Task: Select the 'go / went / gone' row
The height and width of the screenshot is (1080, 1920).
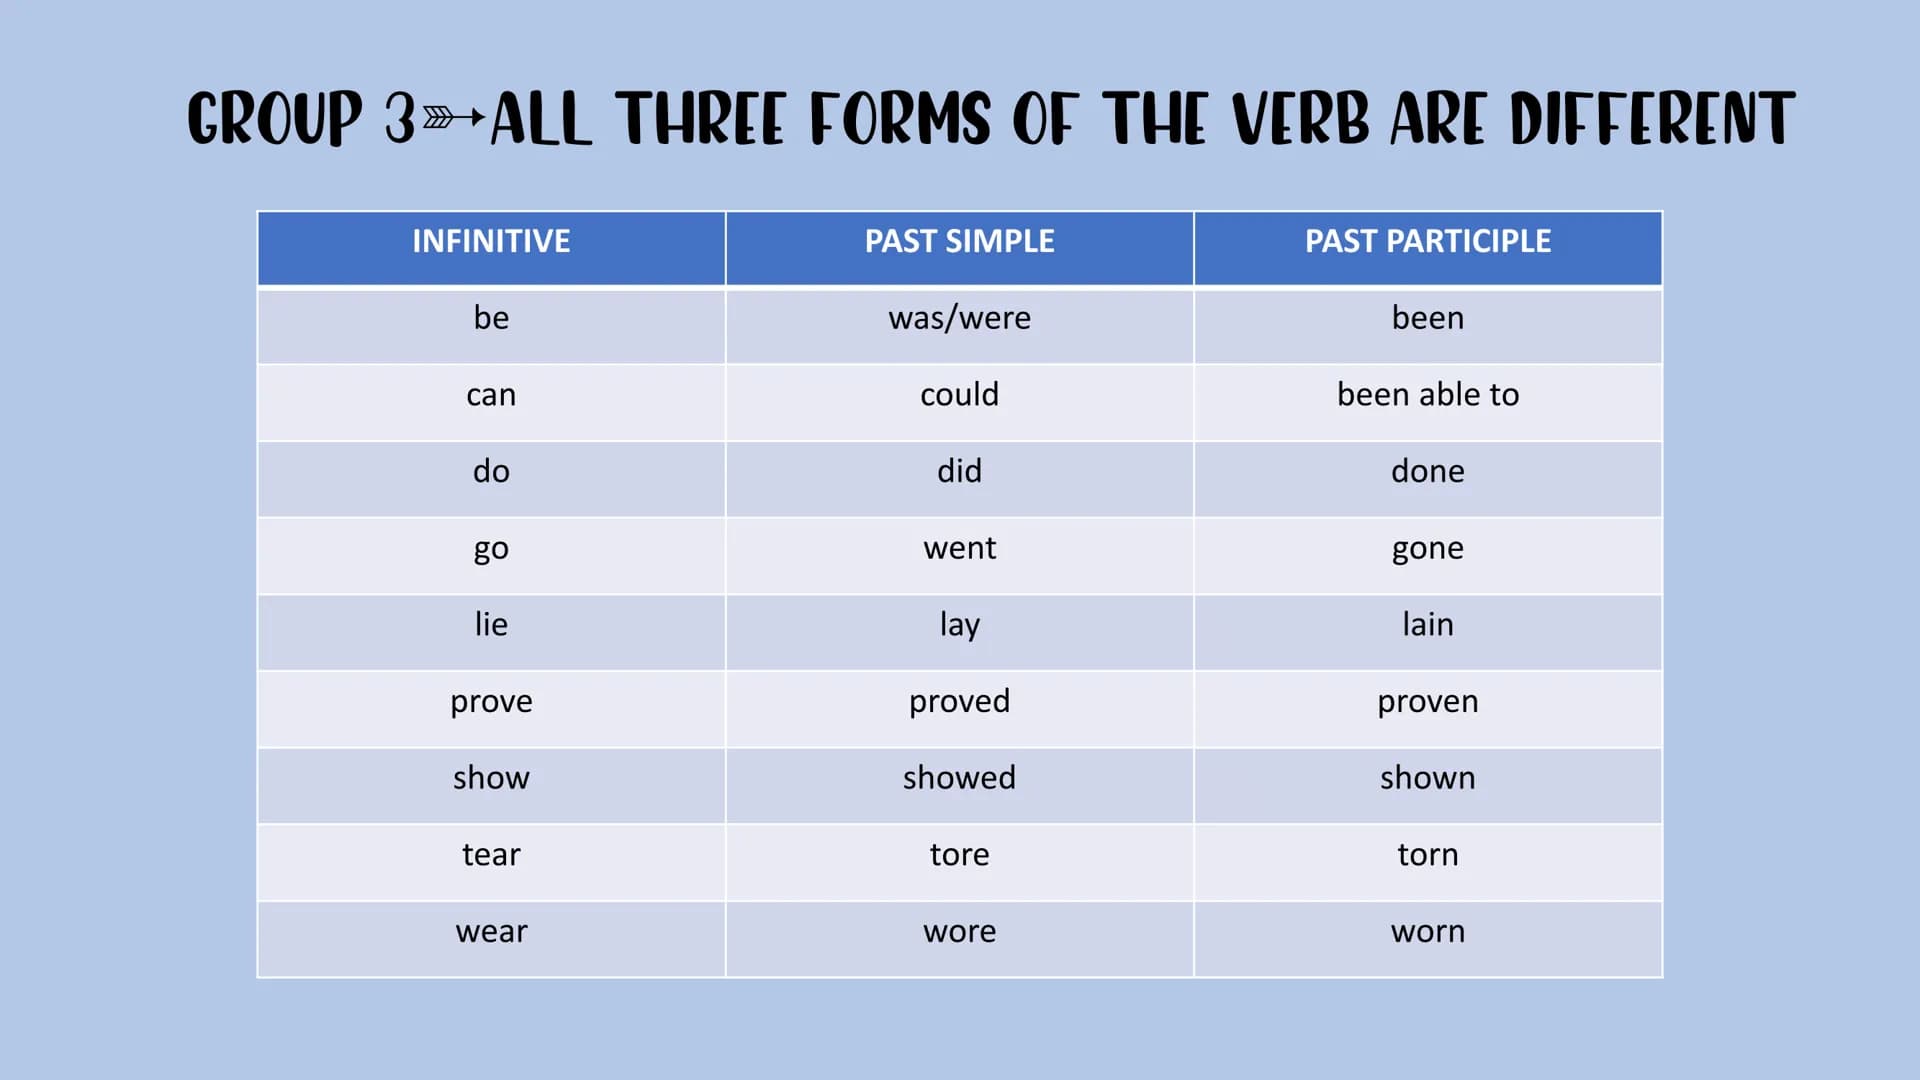Action: pos(960,547)
